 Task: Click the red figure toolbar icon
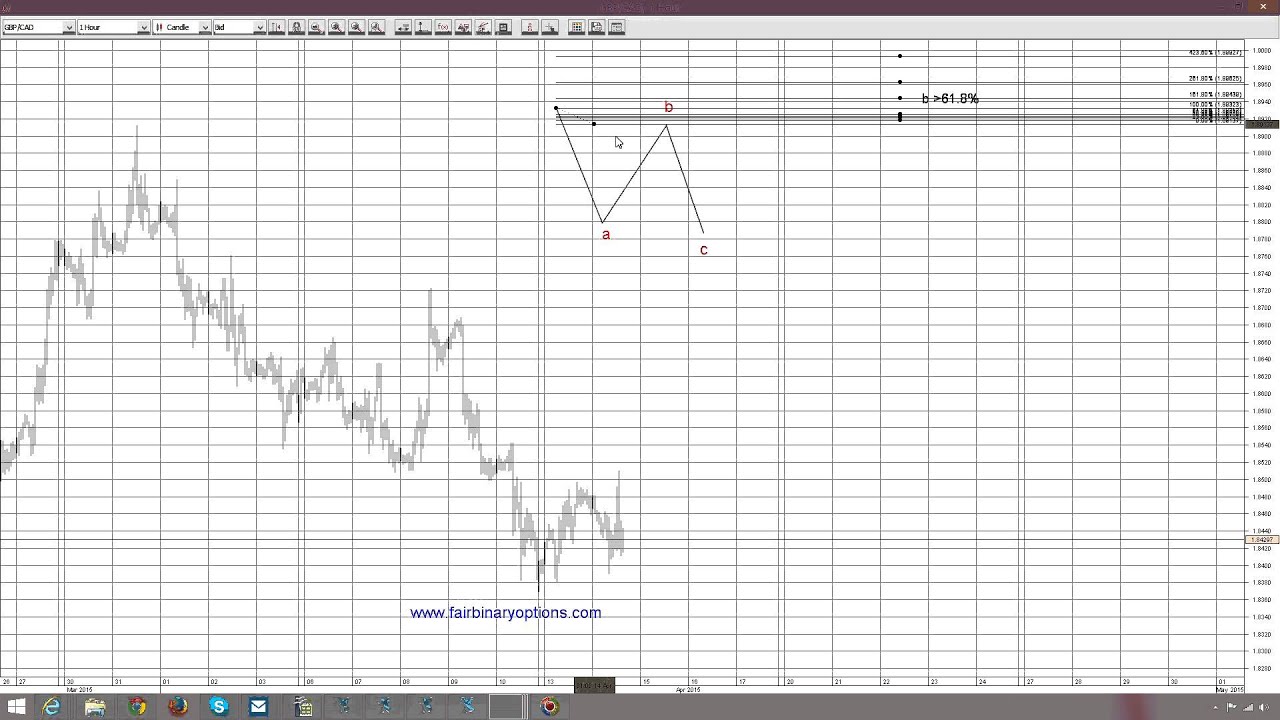530,27
